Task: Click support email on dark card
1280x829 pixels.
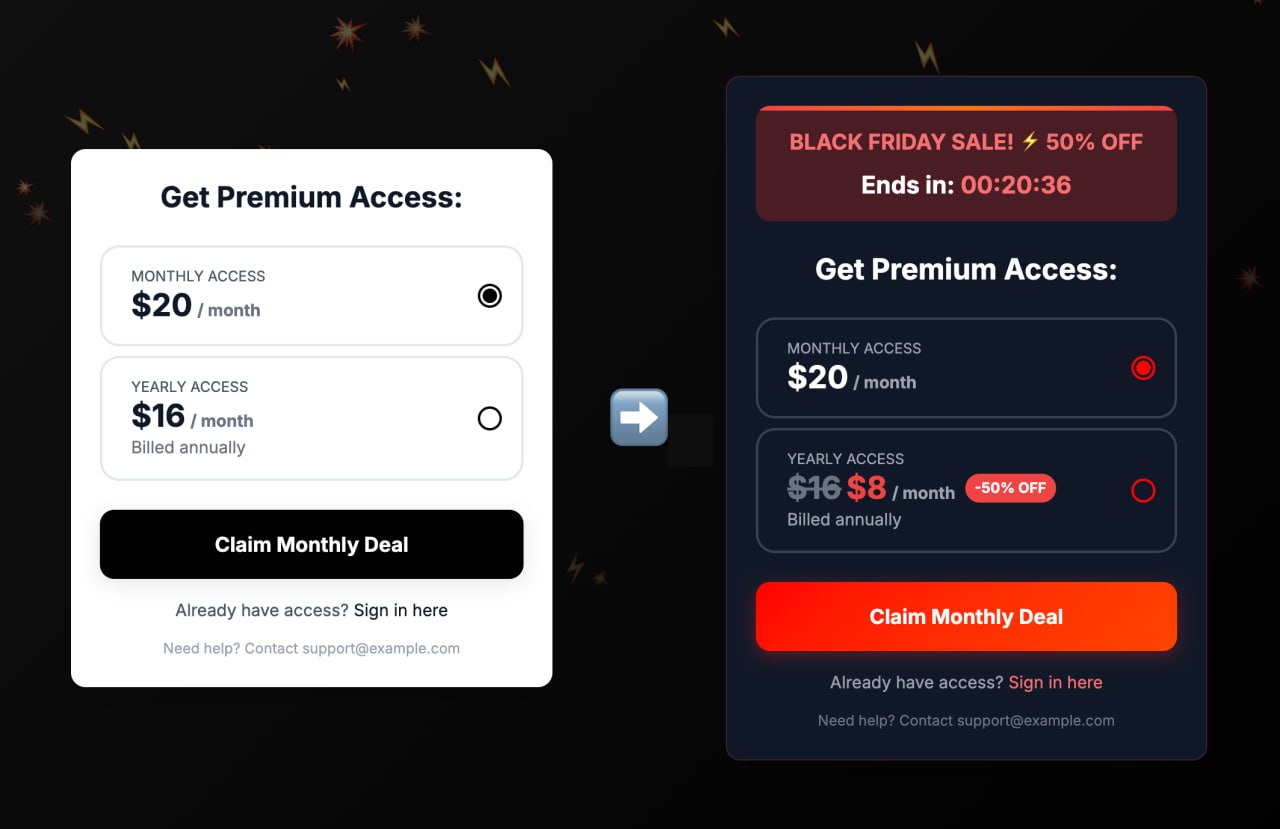Action: click(x=1035, y=720)
